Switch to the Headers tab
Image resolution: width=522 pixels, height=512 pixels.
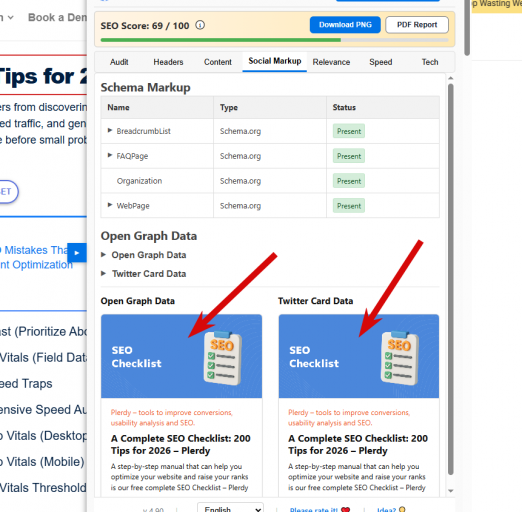(x=168, y=62)
